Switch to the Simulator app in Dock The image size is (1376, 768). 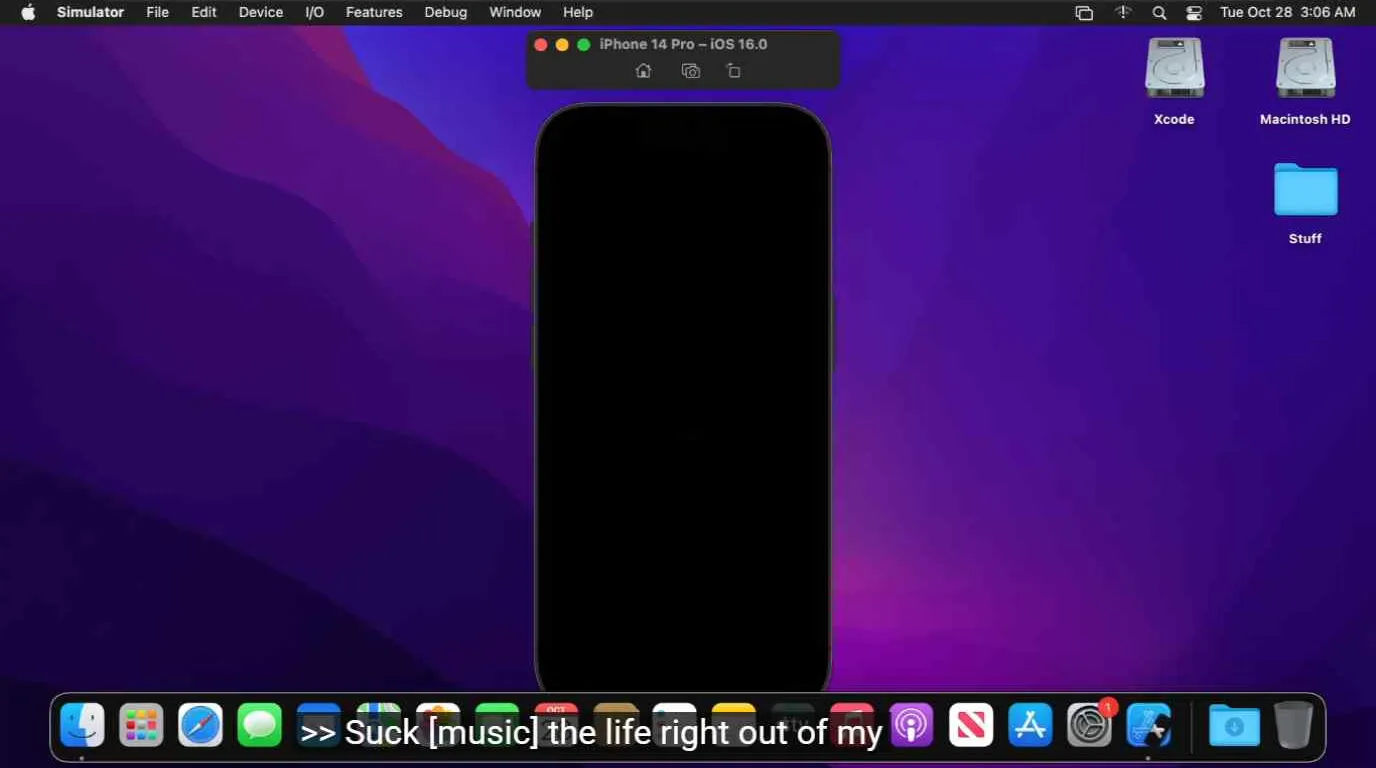(1148, 725)
